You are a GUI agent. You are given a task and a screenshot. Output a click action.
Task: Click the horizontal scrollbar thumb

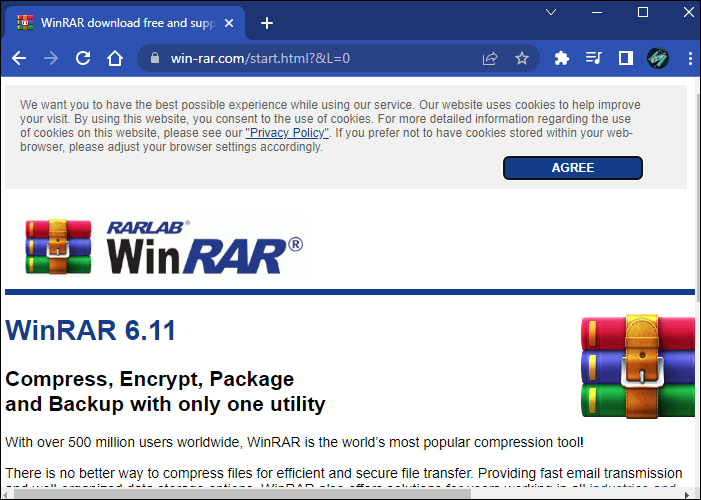click(x=241, y=494)
